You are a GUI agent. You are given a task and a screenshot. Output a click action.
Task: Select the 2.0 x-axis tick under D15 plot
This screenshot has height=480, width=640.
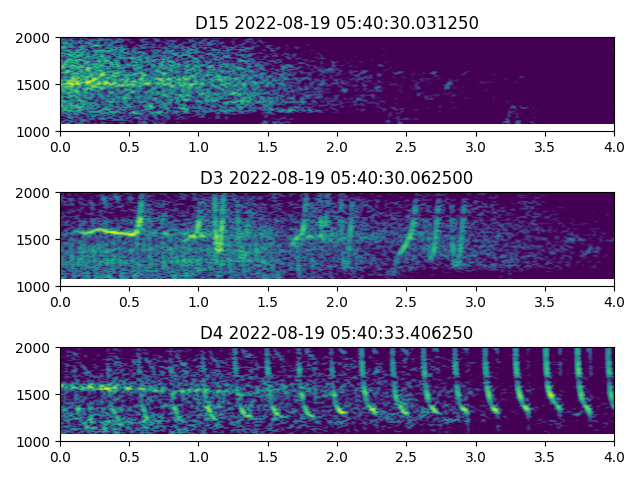click(x=337, y=146)
